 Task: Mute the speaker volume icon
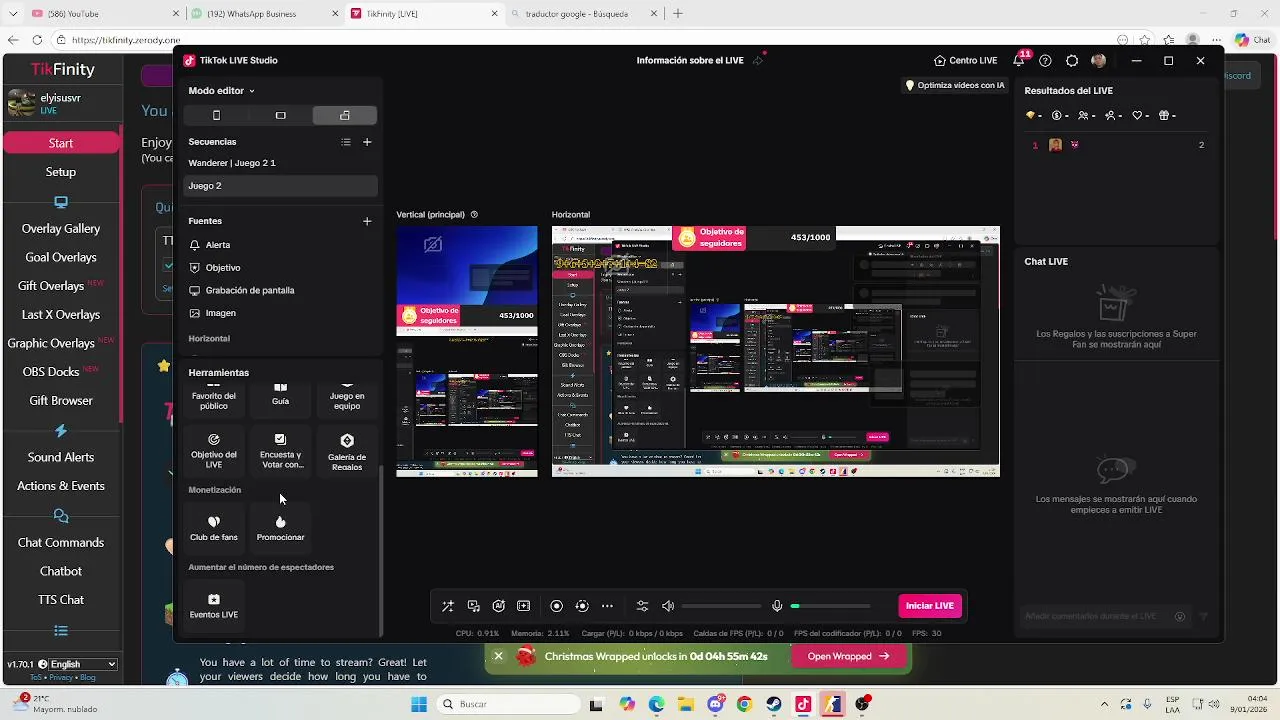pos(668,606)
